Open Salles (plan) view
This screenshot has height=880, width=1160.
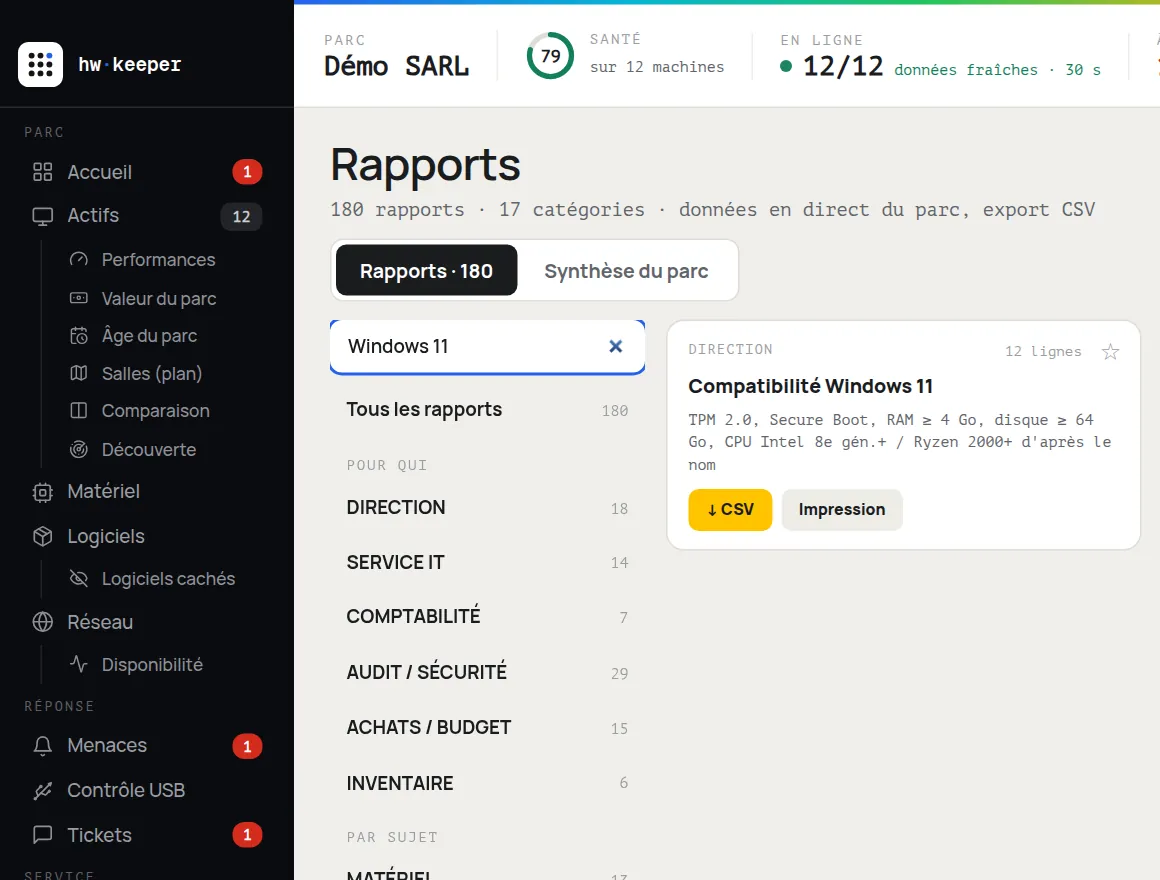(152, 373)
